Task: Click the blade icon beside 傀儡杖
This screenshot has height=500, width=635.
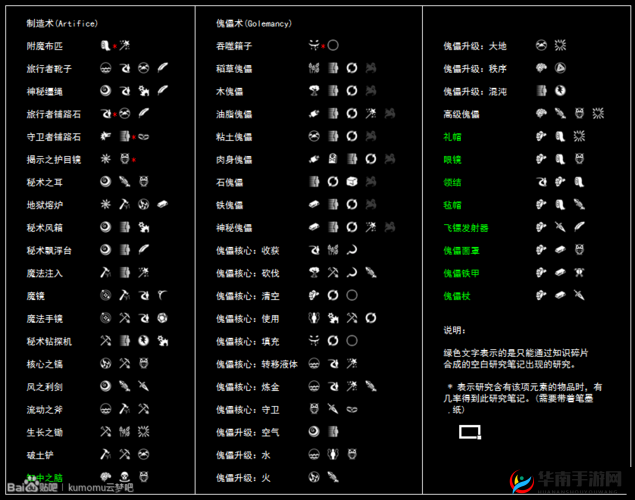Action: tap(579, 295)
